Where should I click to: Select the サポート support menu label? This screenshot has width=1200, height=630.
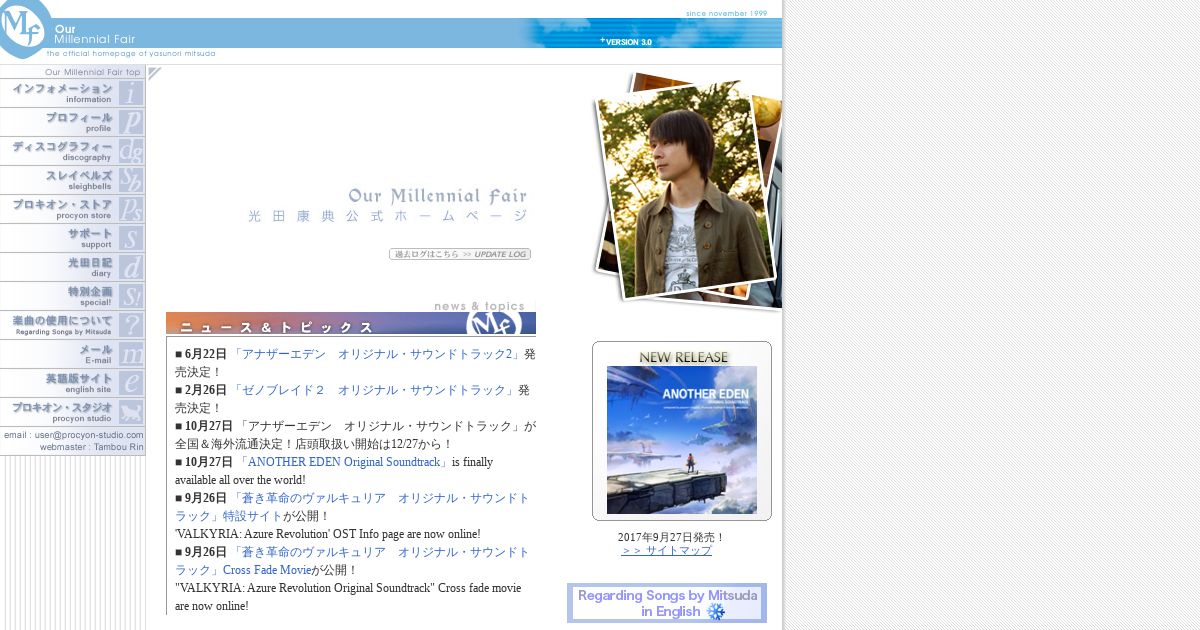click(90, 238)
